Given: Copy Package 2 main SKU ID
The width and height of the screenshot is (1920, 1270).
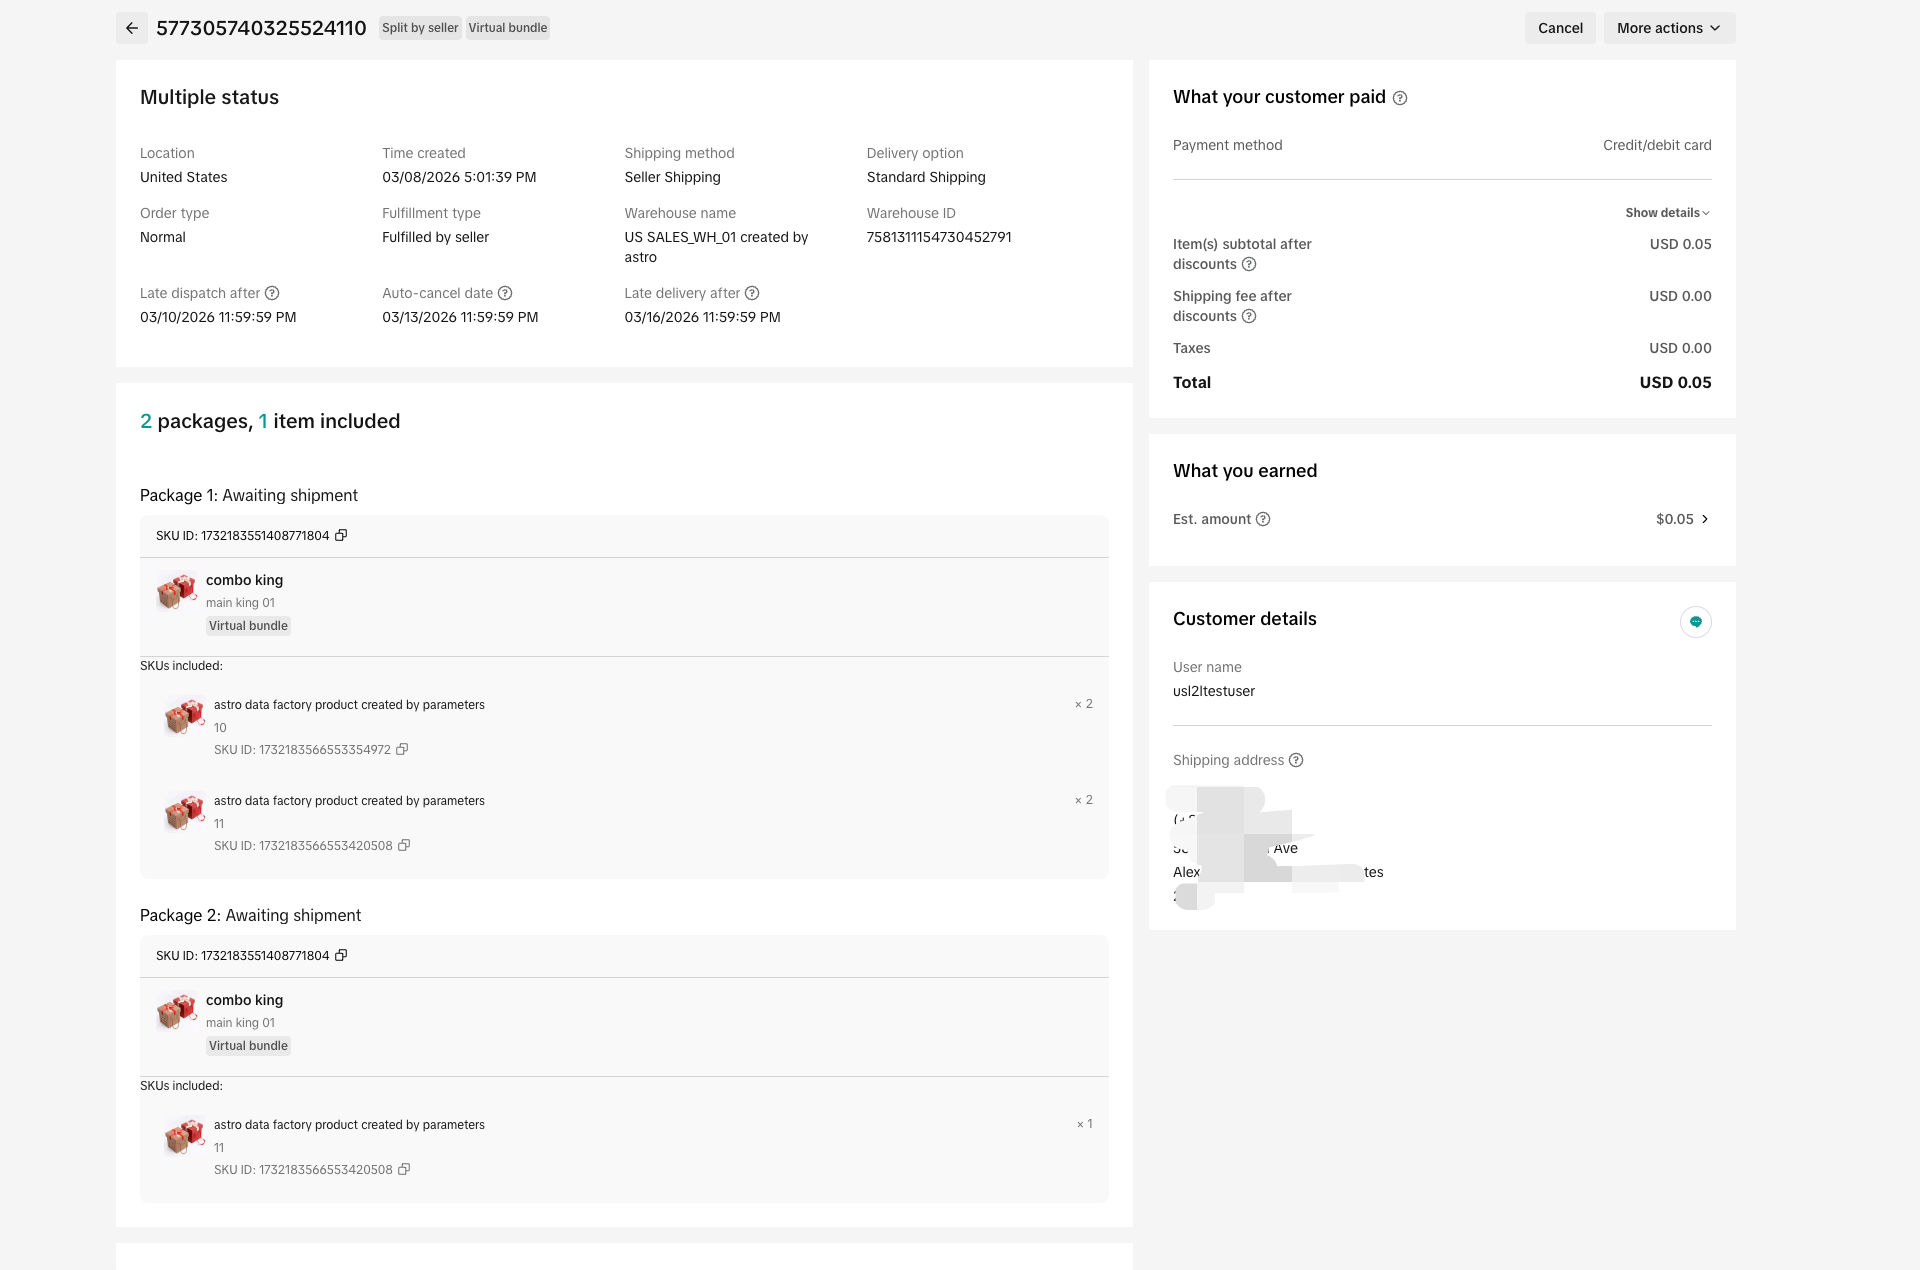Looking at the screenshot, I should 341,956.
